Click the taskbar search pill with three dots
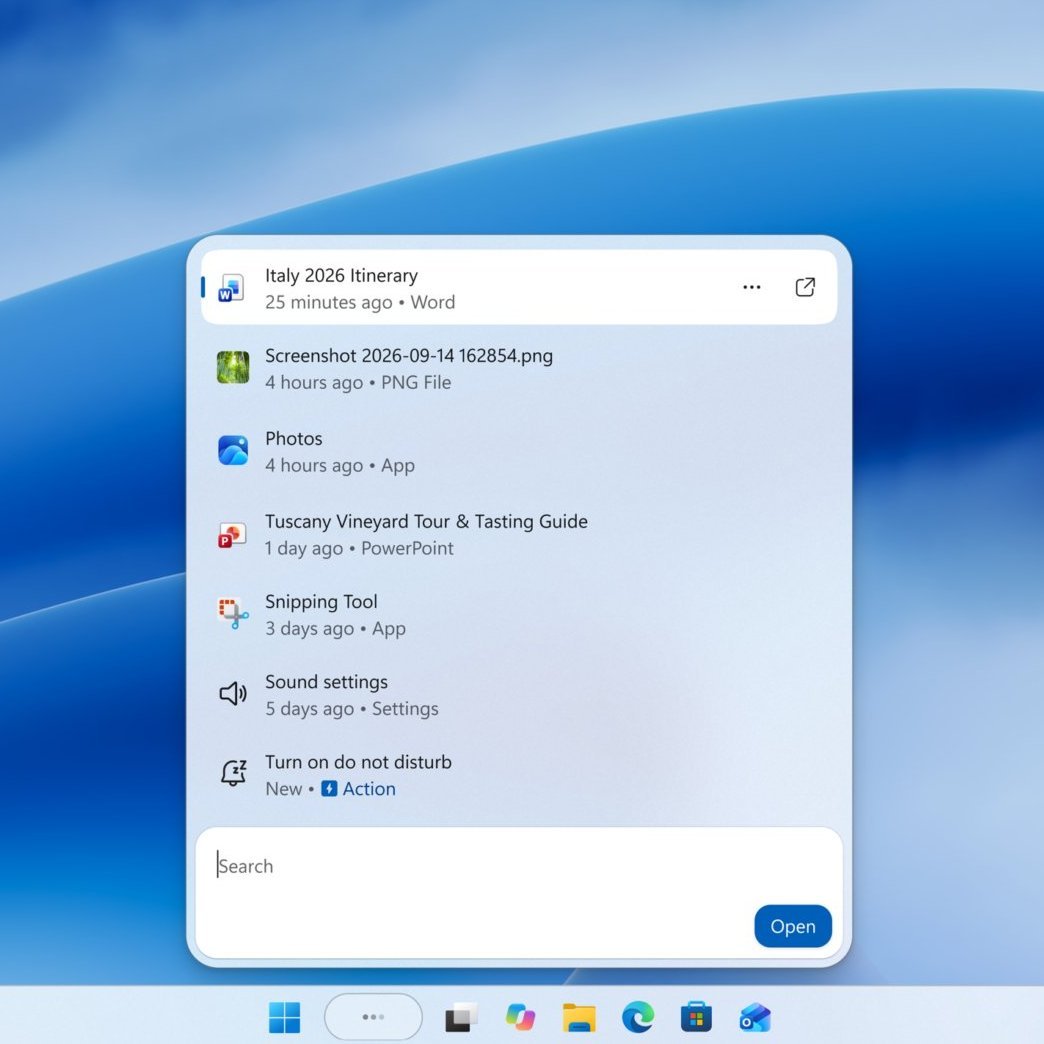Viewport: 1044px width, 1044px height. (x=373, y=1017)
